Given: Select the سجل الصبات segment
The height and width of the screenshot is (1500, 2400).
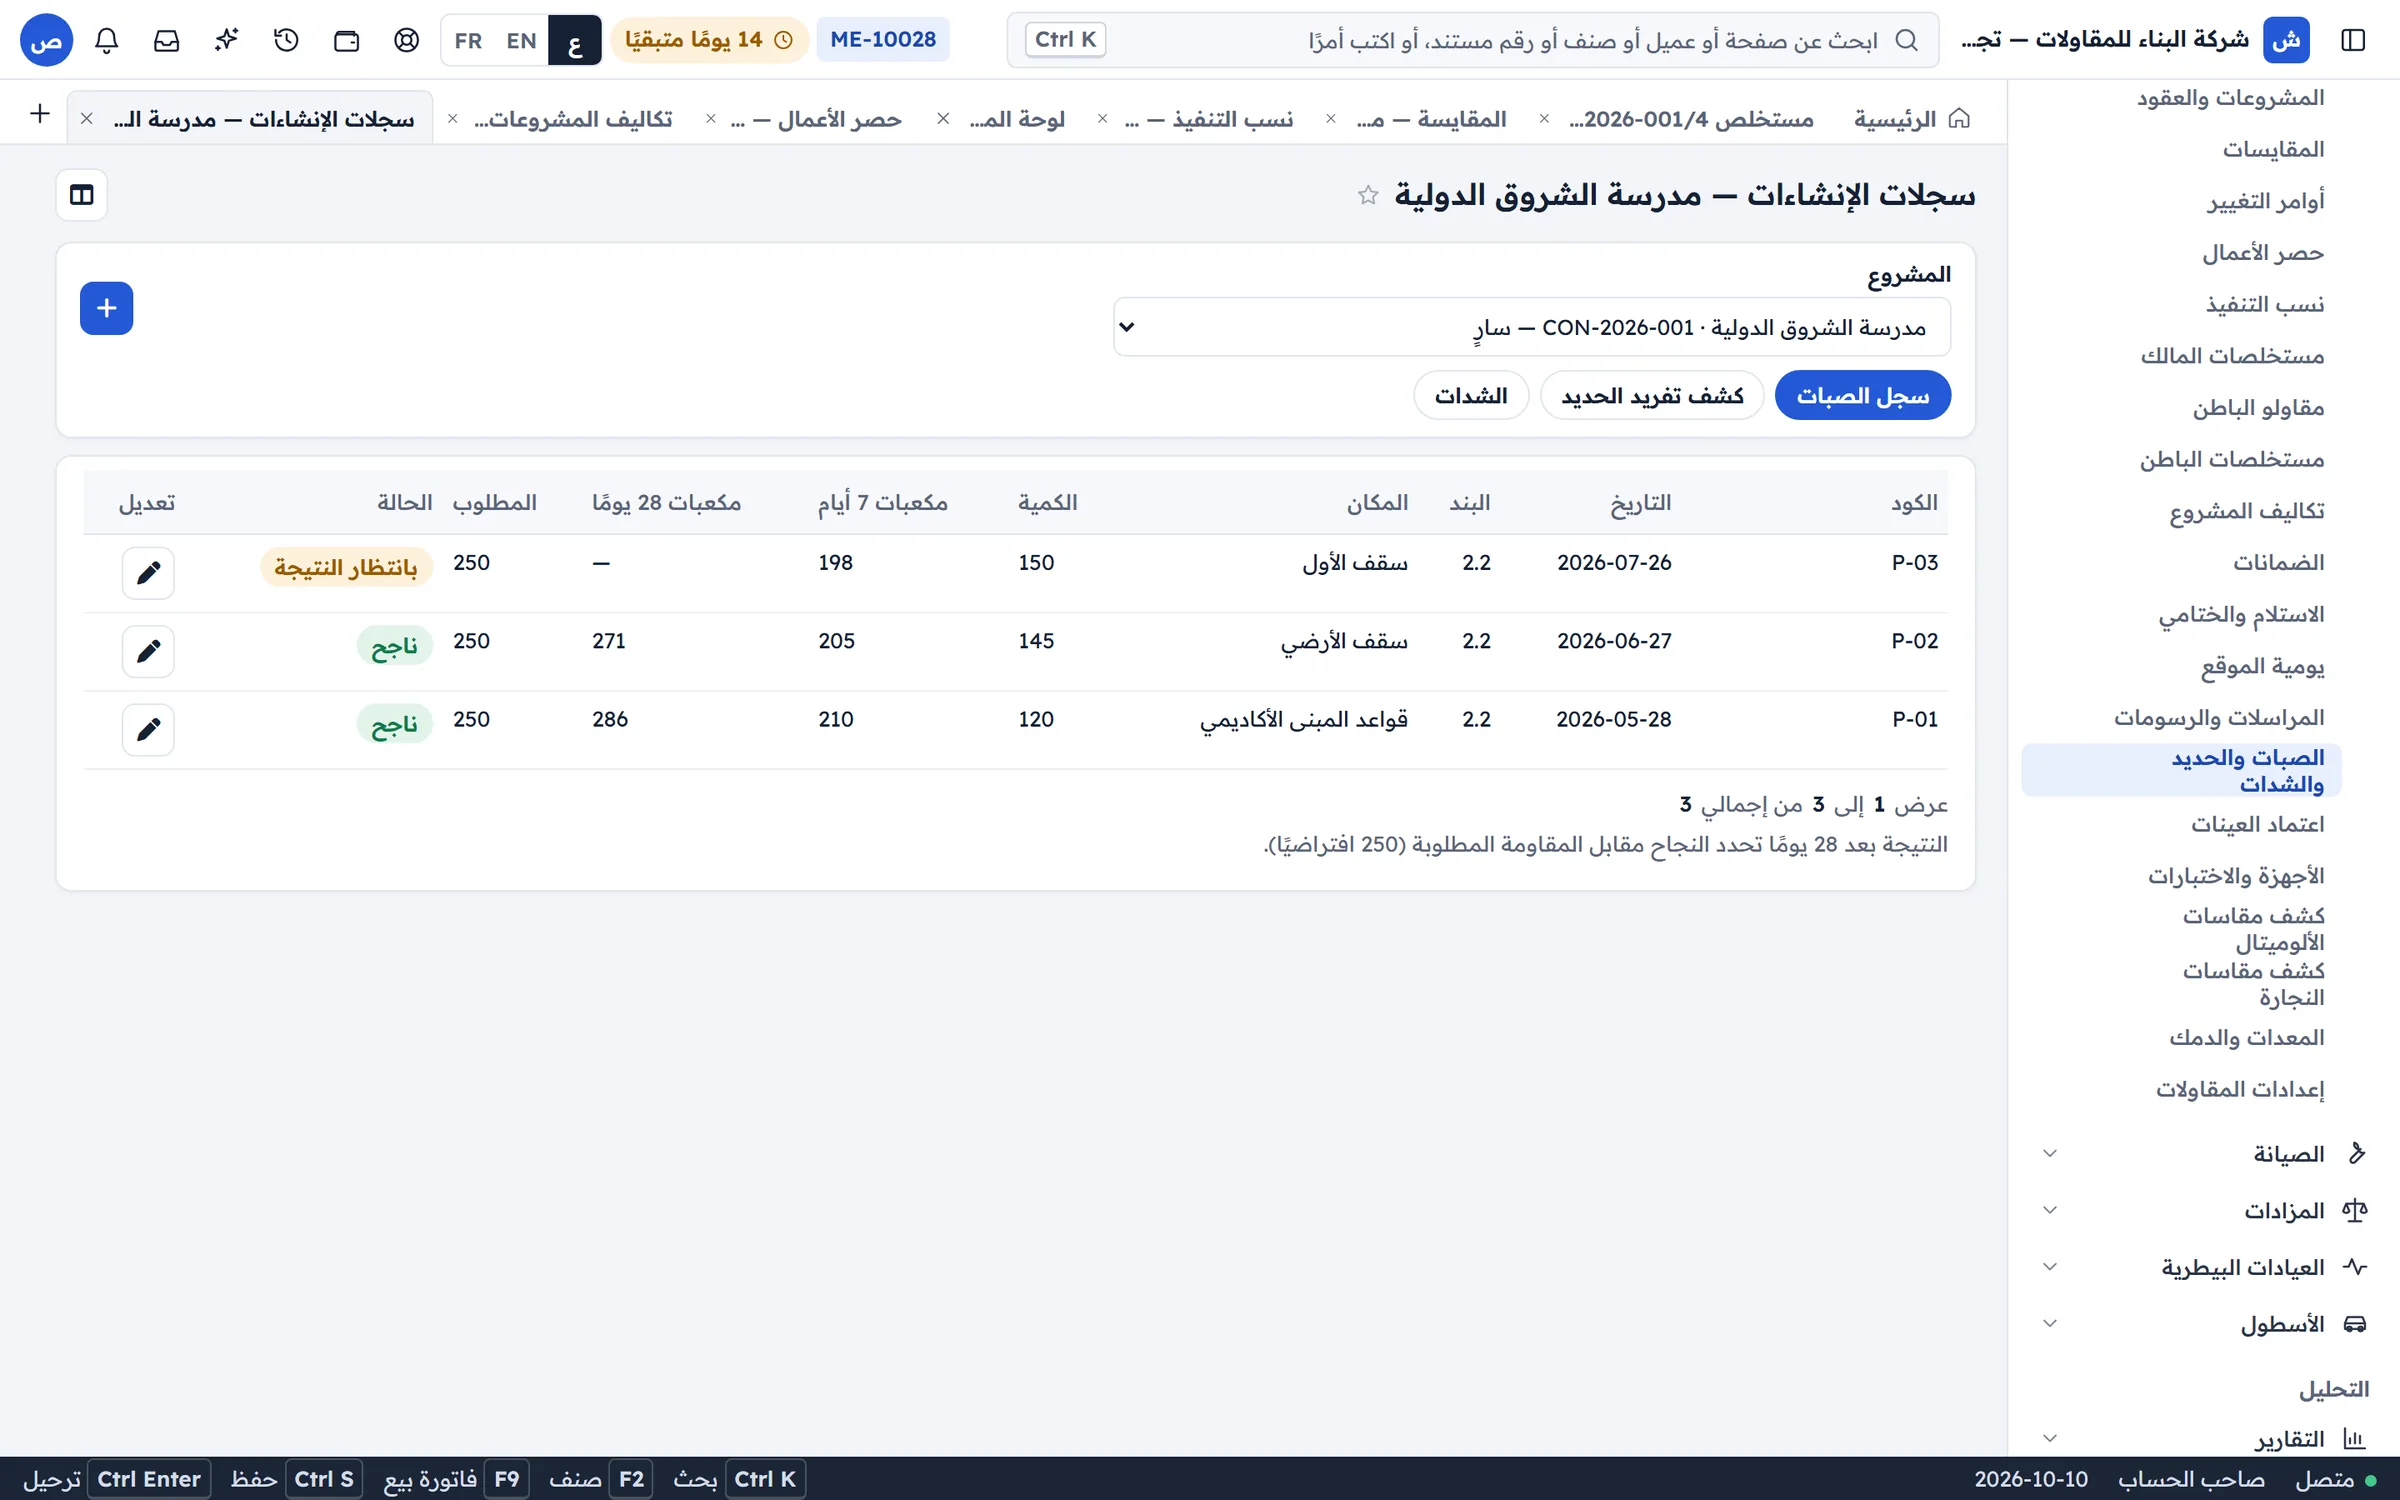Looking at the screenshot, I should (x=1862, y=396).
